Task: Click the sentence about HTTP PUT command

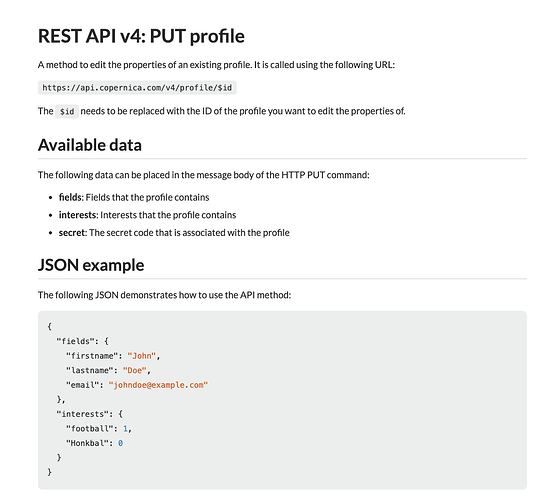Action: tap(204, 175)
